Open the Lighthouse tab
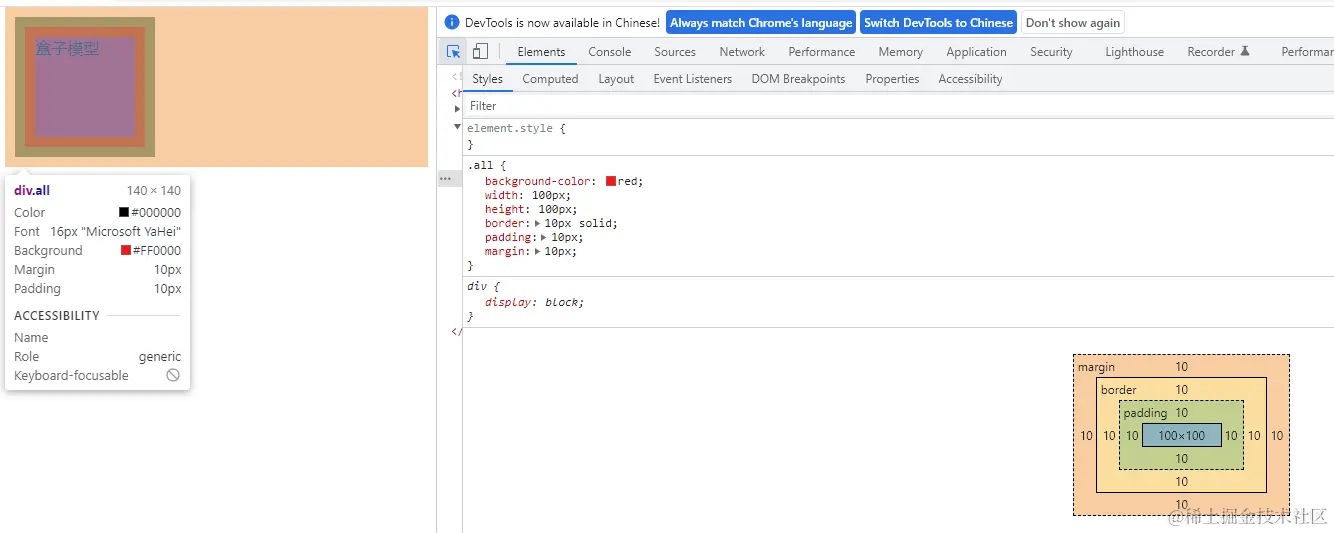The image size is (1334, 533). 1134,52
